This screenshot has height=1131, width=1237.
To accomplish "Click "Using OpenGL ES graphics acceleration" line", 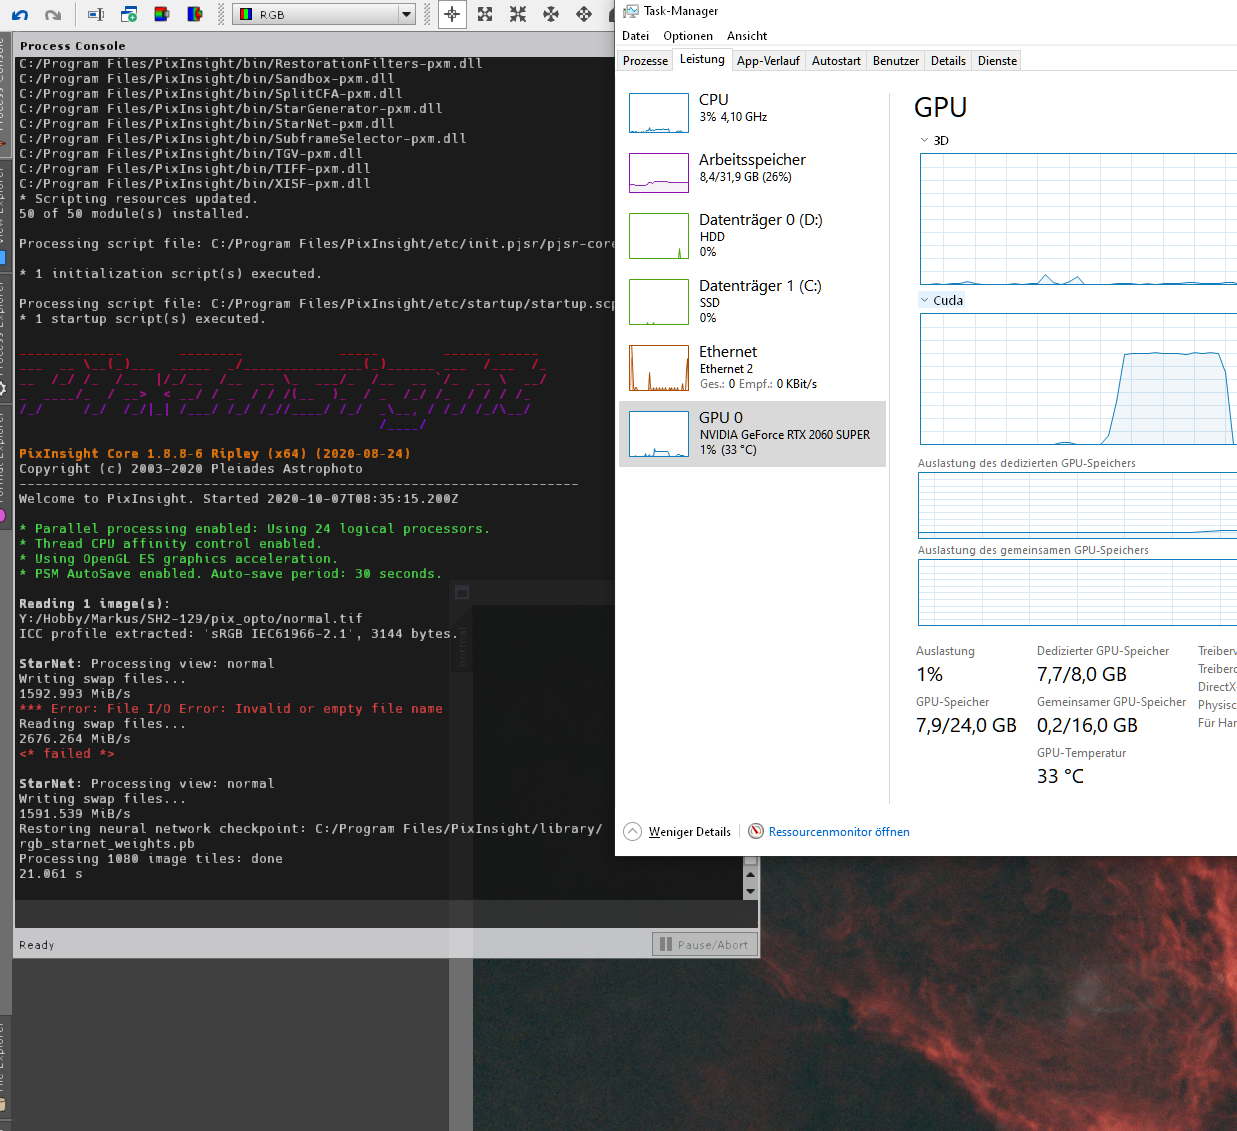I will 179,559.
